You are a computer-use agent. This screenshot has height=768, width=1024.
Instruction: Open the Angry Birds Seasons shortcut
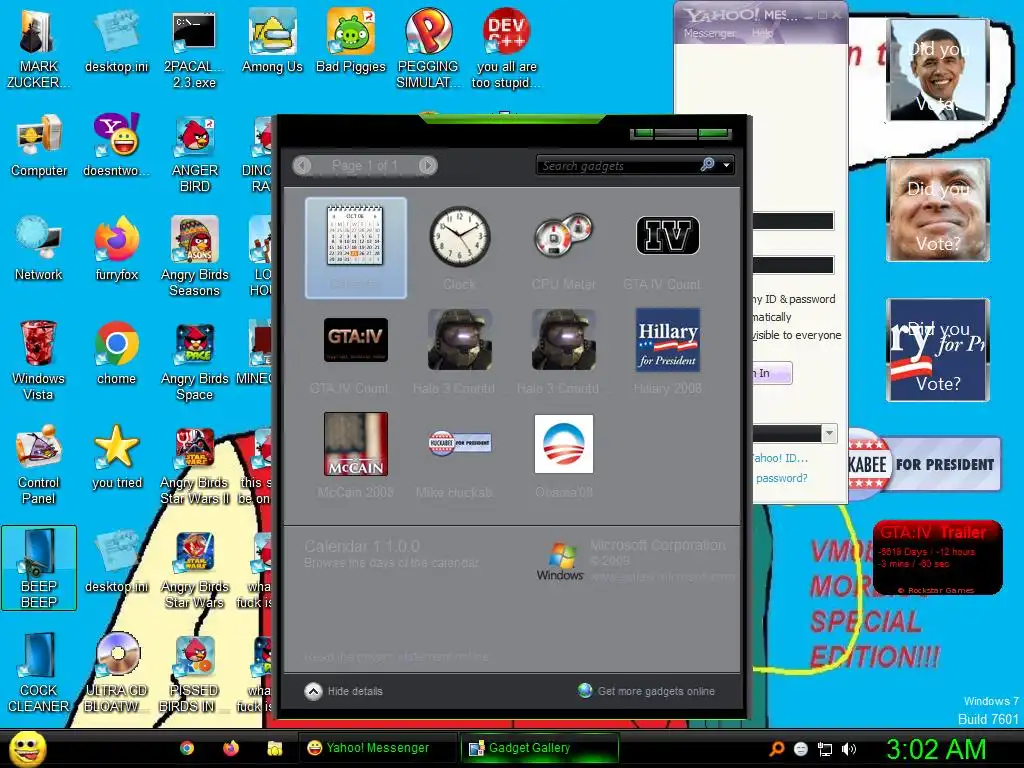(194, 257)
